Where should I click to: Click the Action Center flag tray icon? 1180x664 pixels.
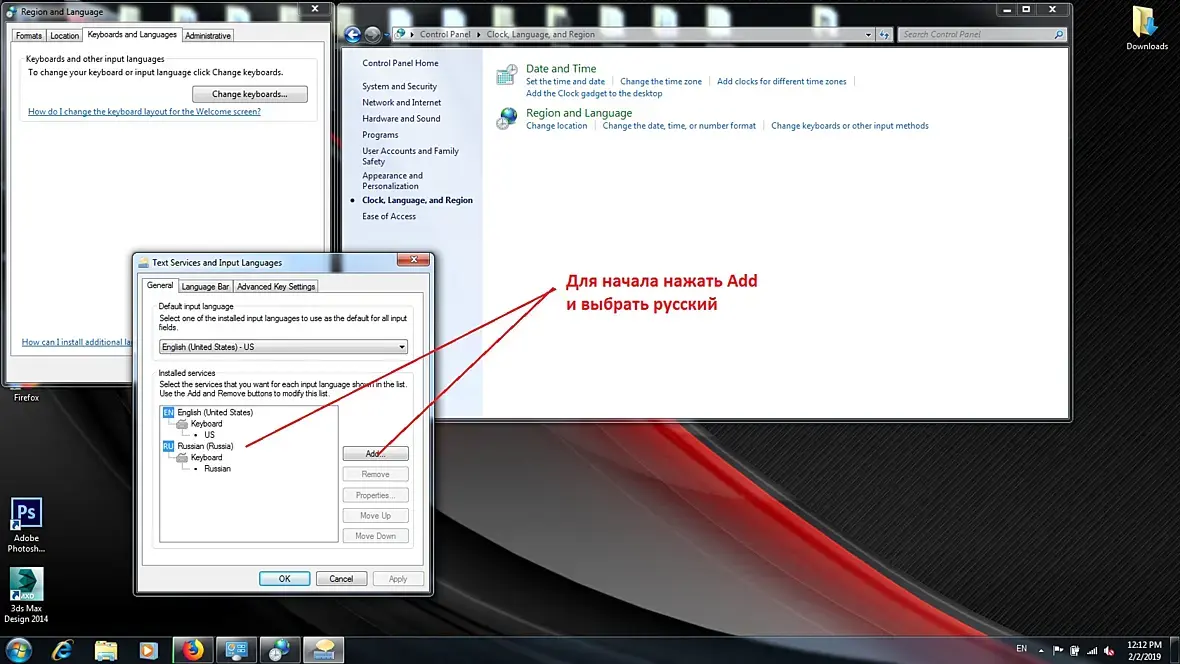click(1058, 650)
